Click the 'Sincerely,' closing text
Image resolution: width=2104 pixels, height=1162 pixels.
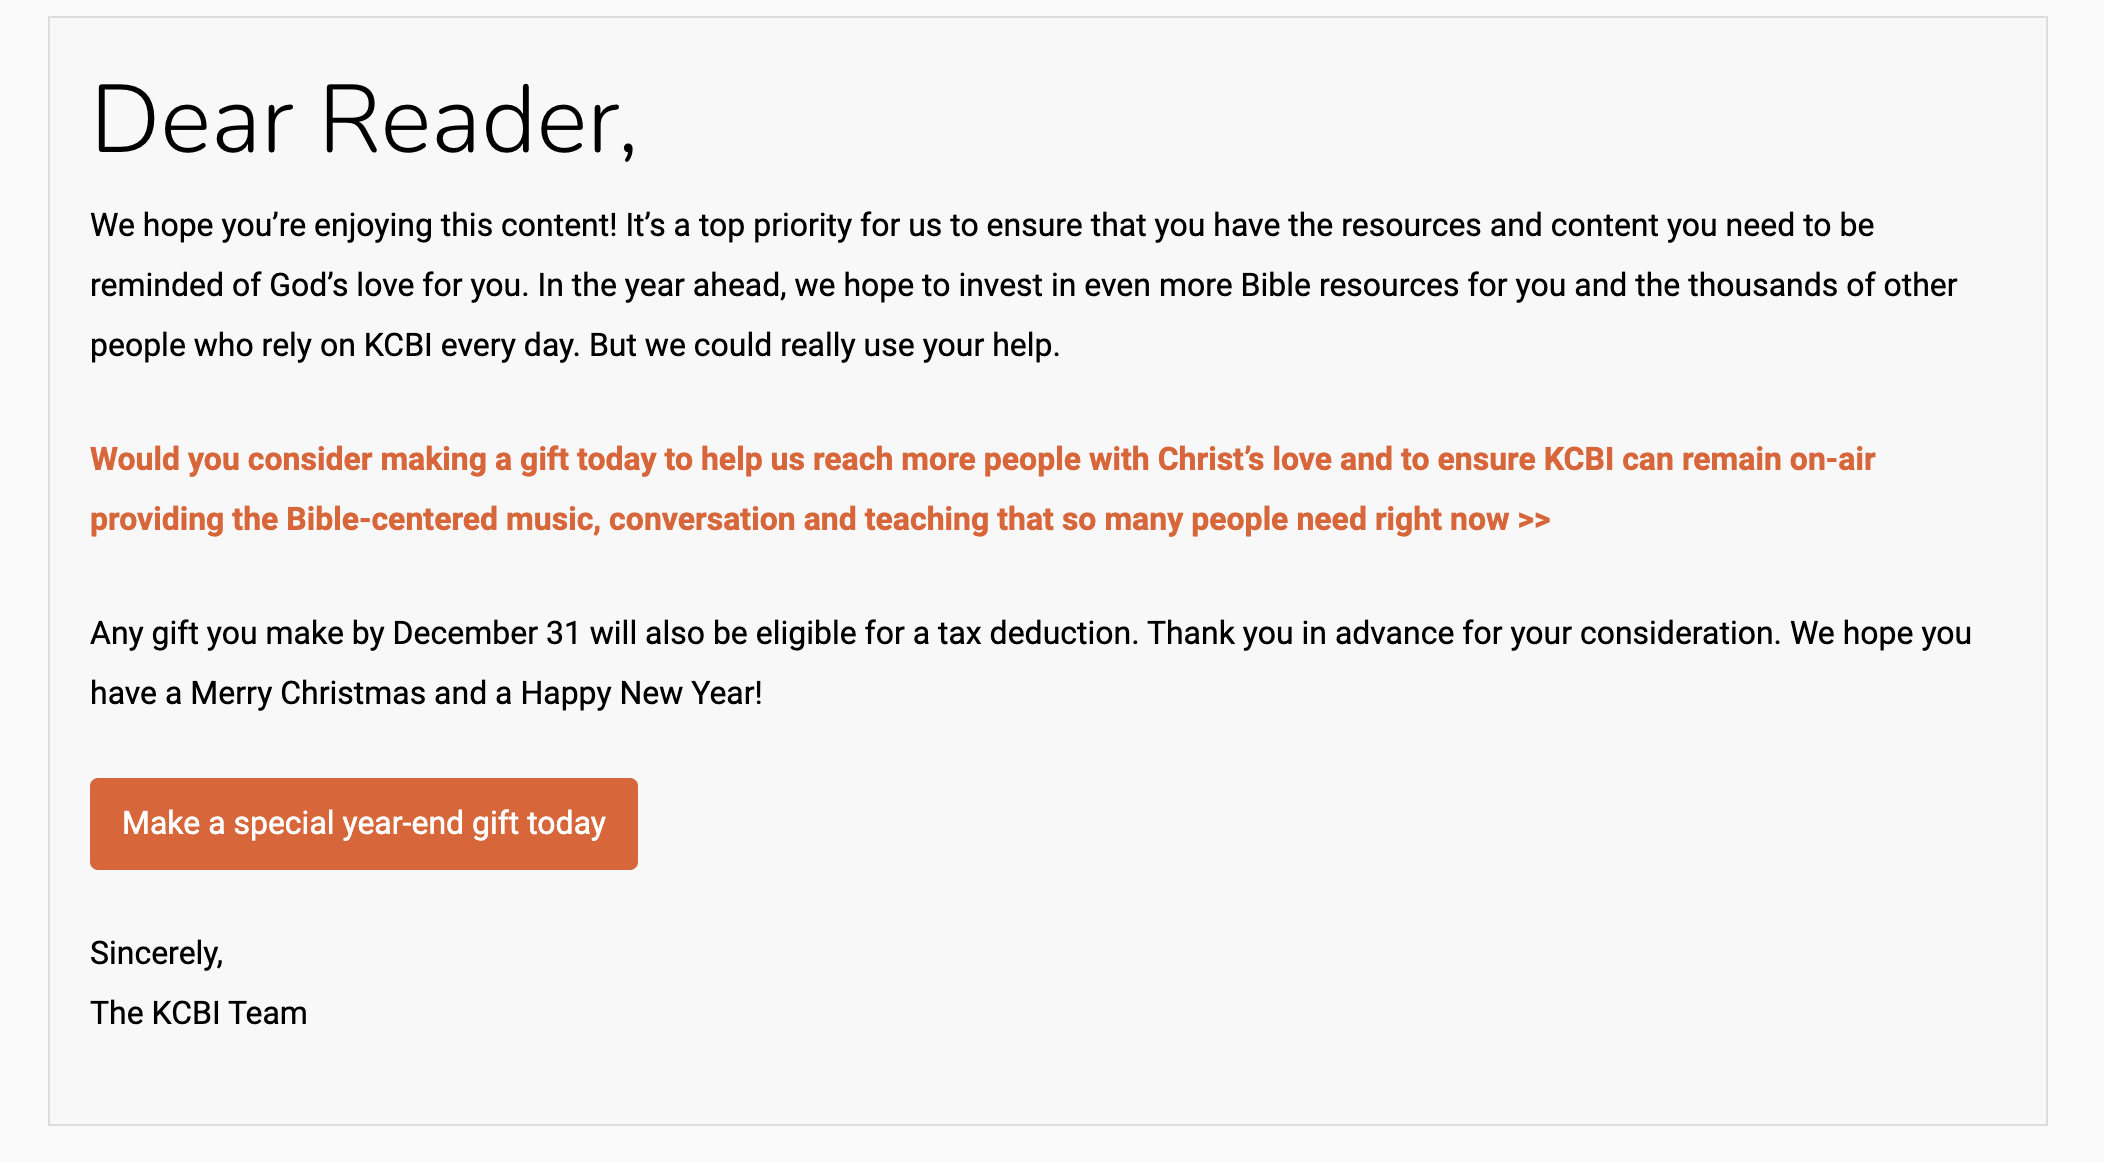[x=157, y=954]
